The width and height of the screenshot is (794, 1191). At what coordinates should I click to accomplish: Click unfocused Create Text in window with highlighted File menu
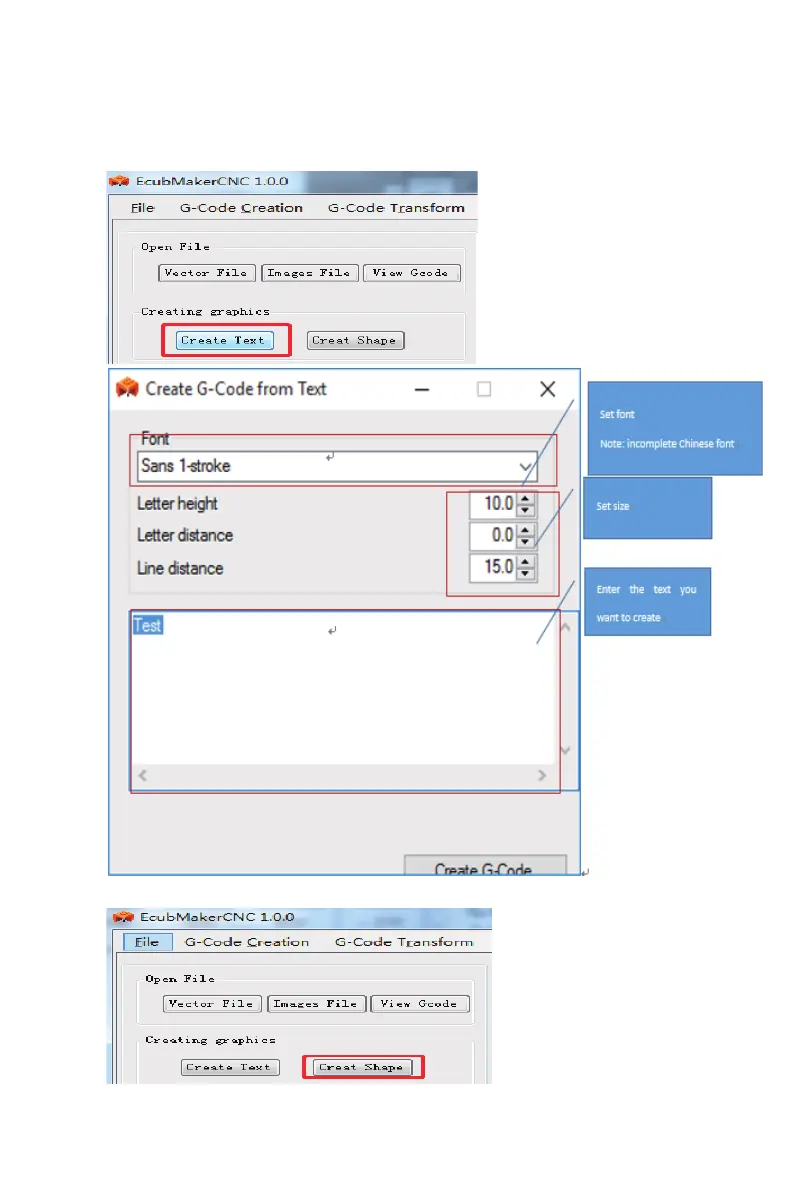coord(230,1067)
